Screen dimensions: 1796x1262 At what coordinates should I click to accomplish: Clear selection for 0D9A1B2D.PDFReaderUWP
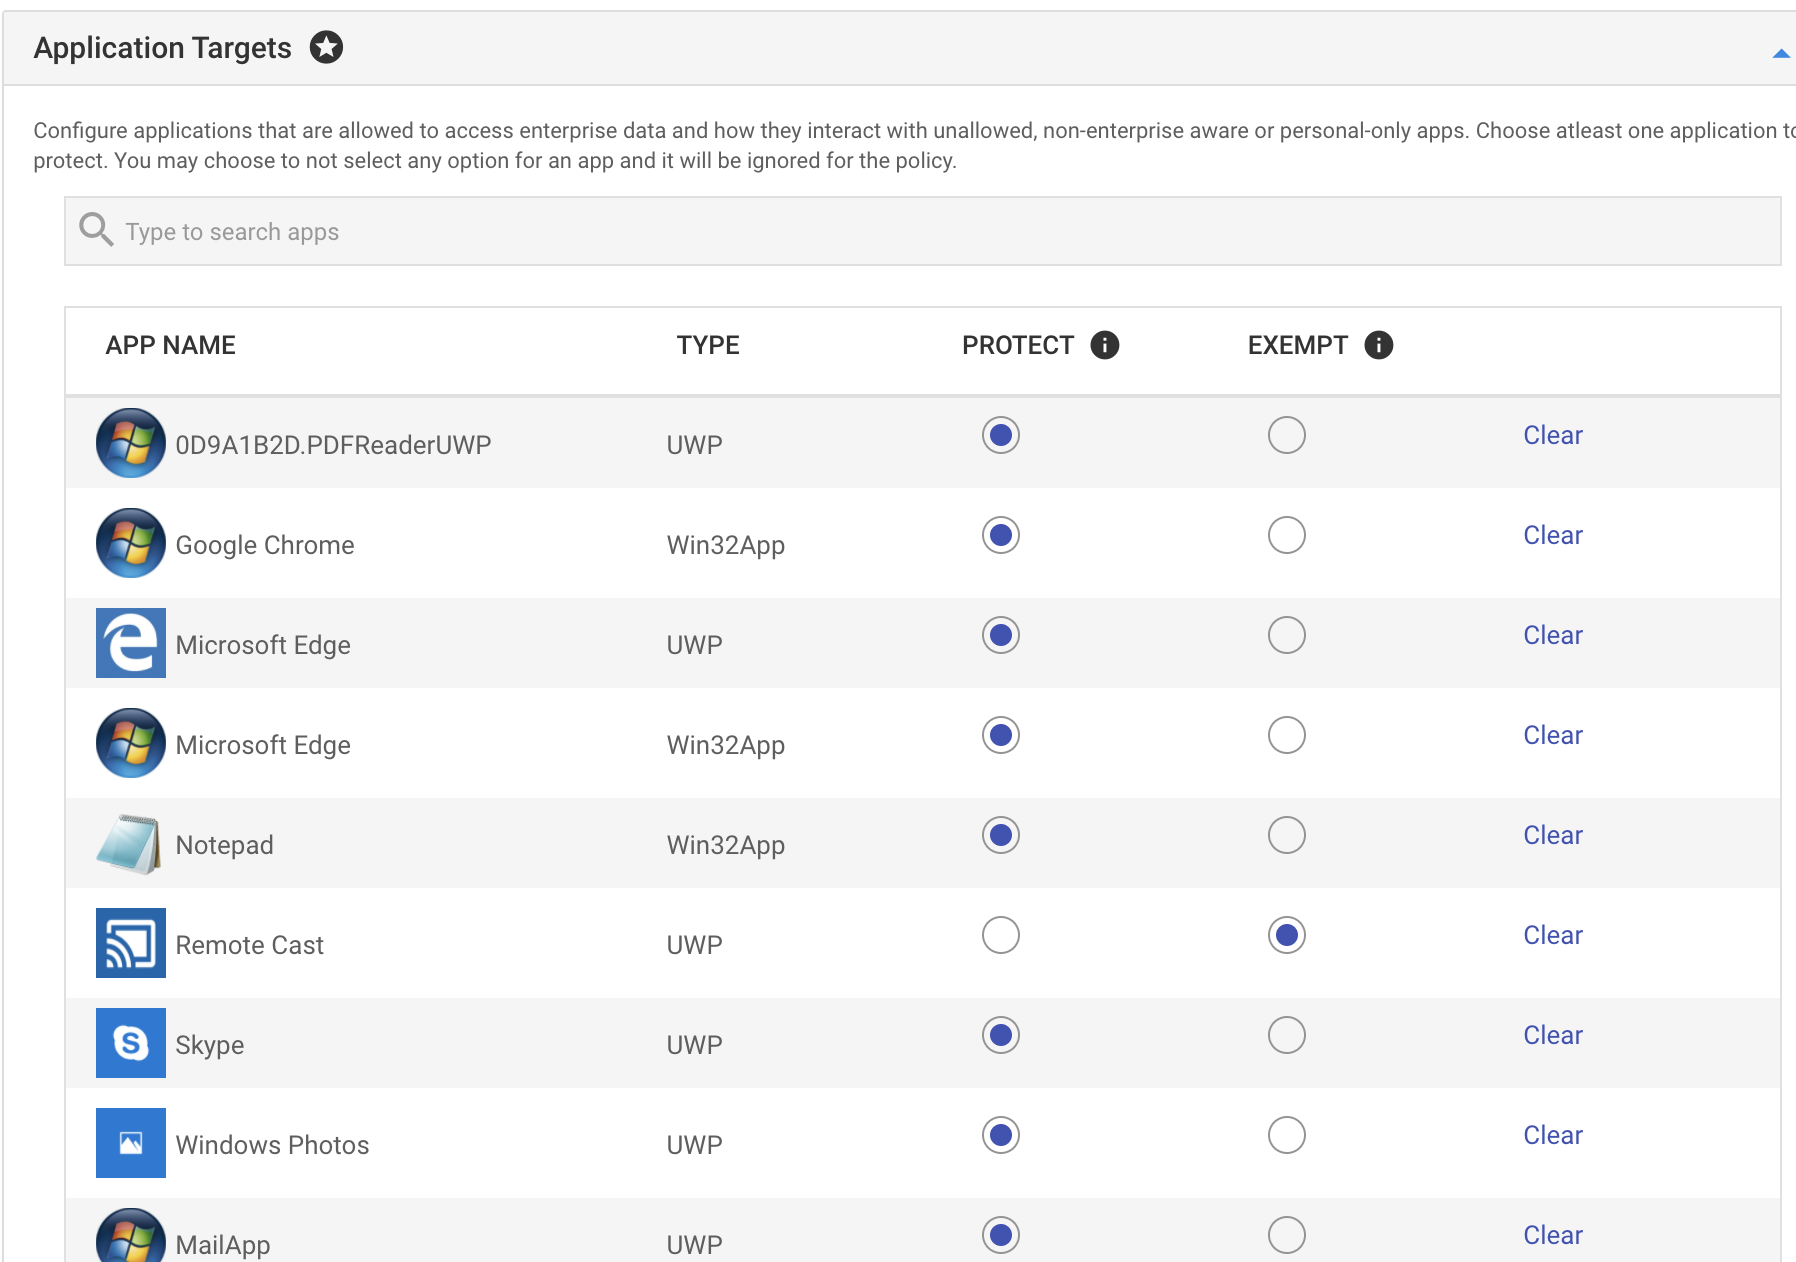point(1553,435)
